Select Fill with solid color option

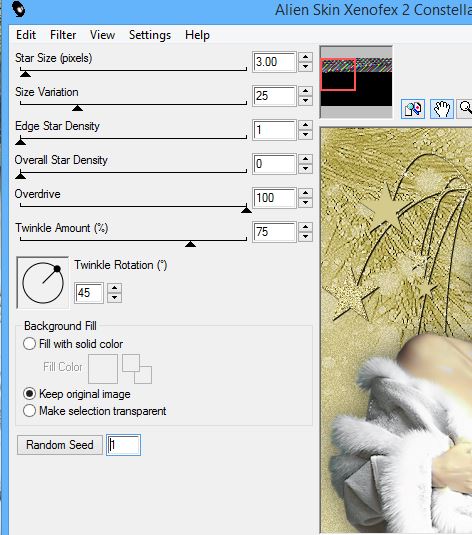tap(29, 344)
